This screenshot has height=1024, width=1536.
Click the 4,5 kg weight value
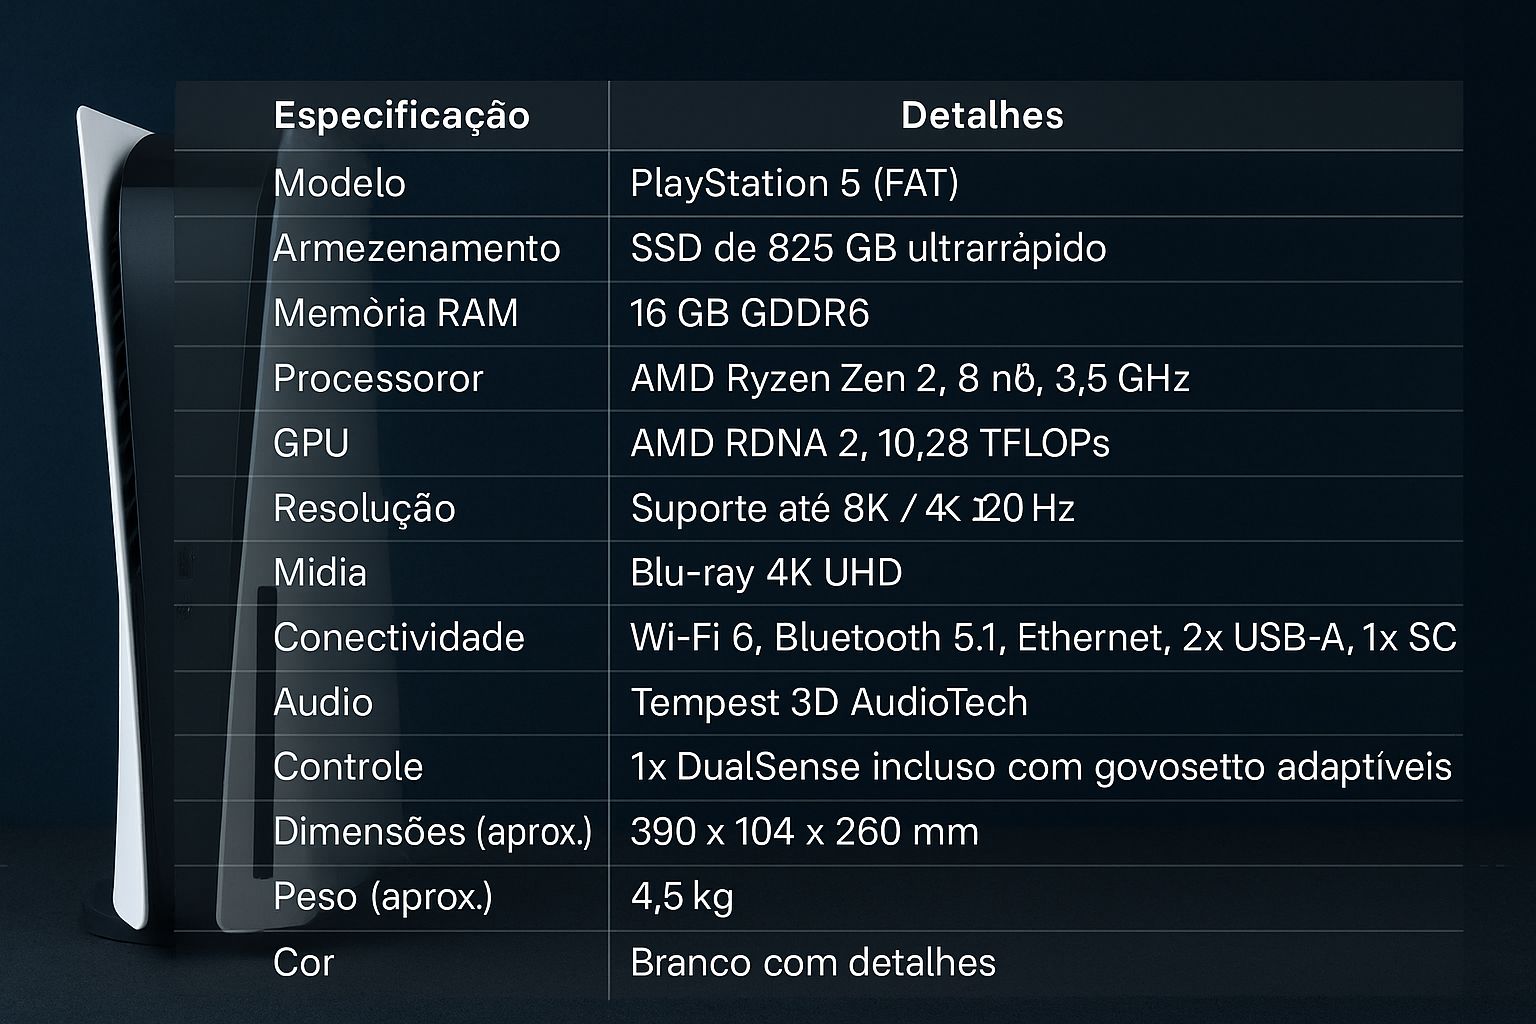click(x=682, y=897)
